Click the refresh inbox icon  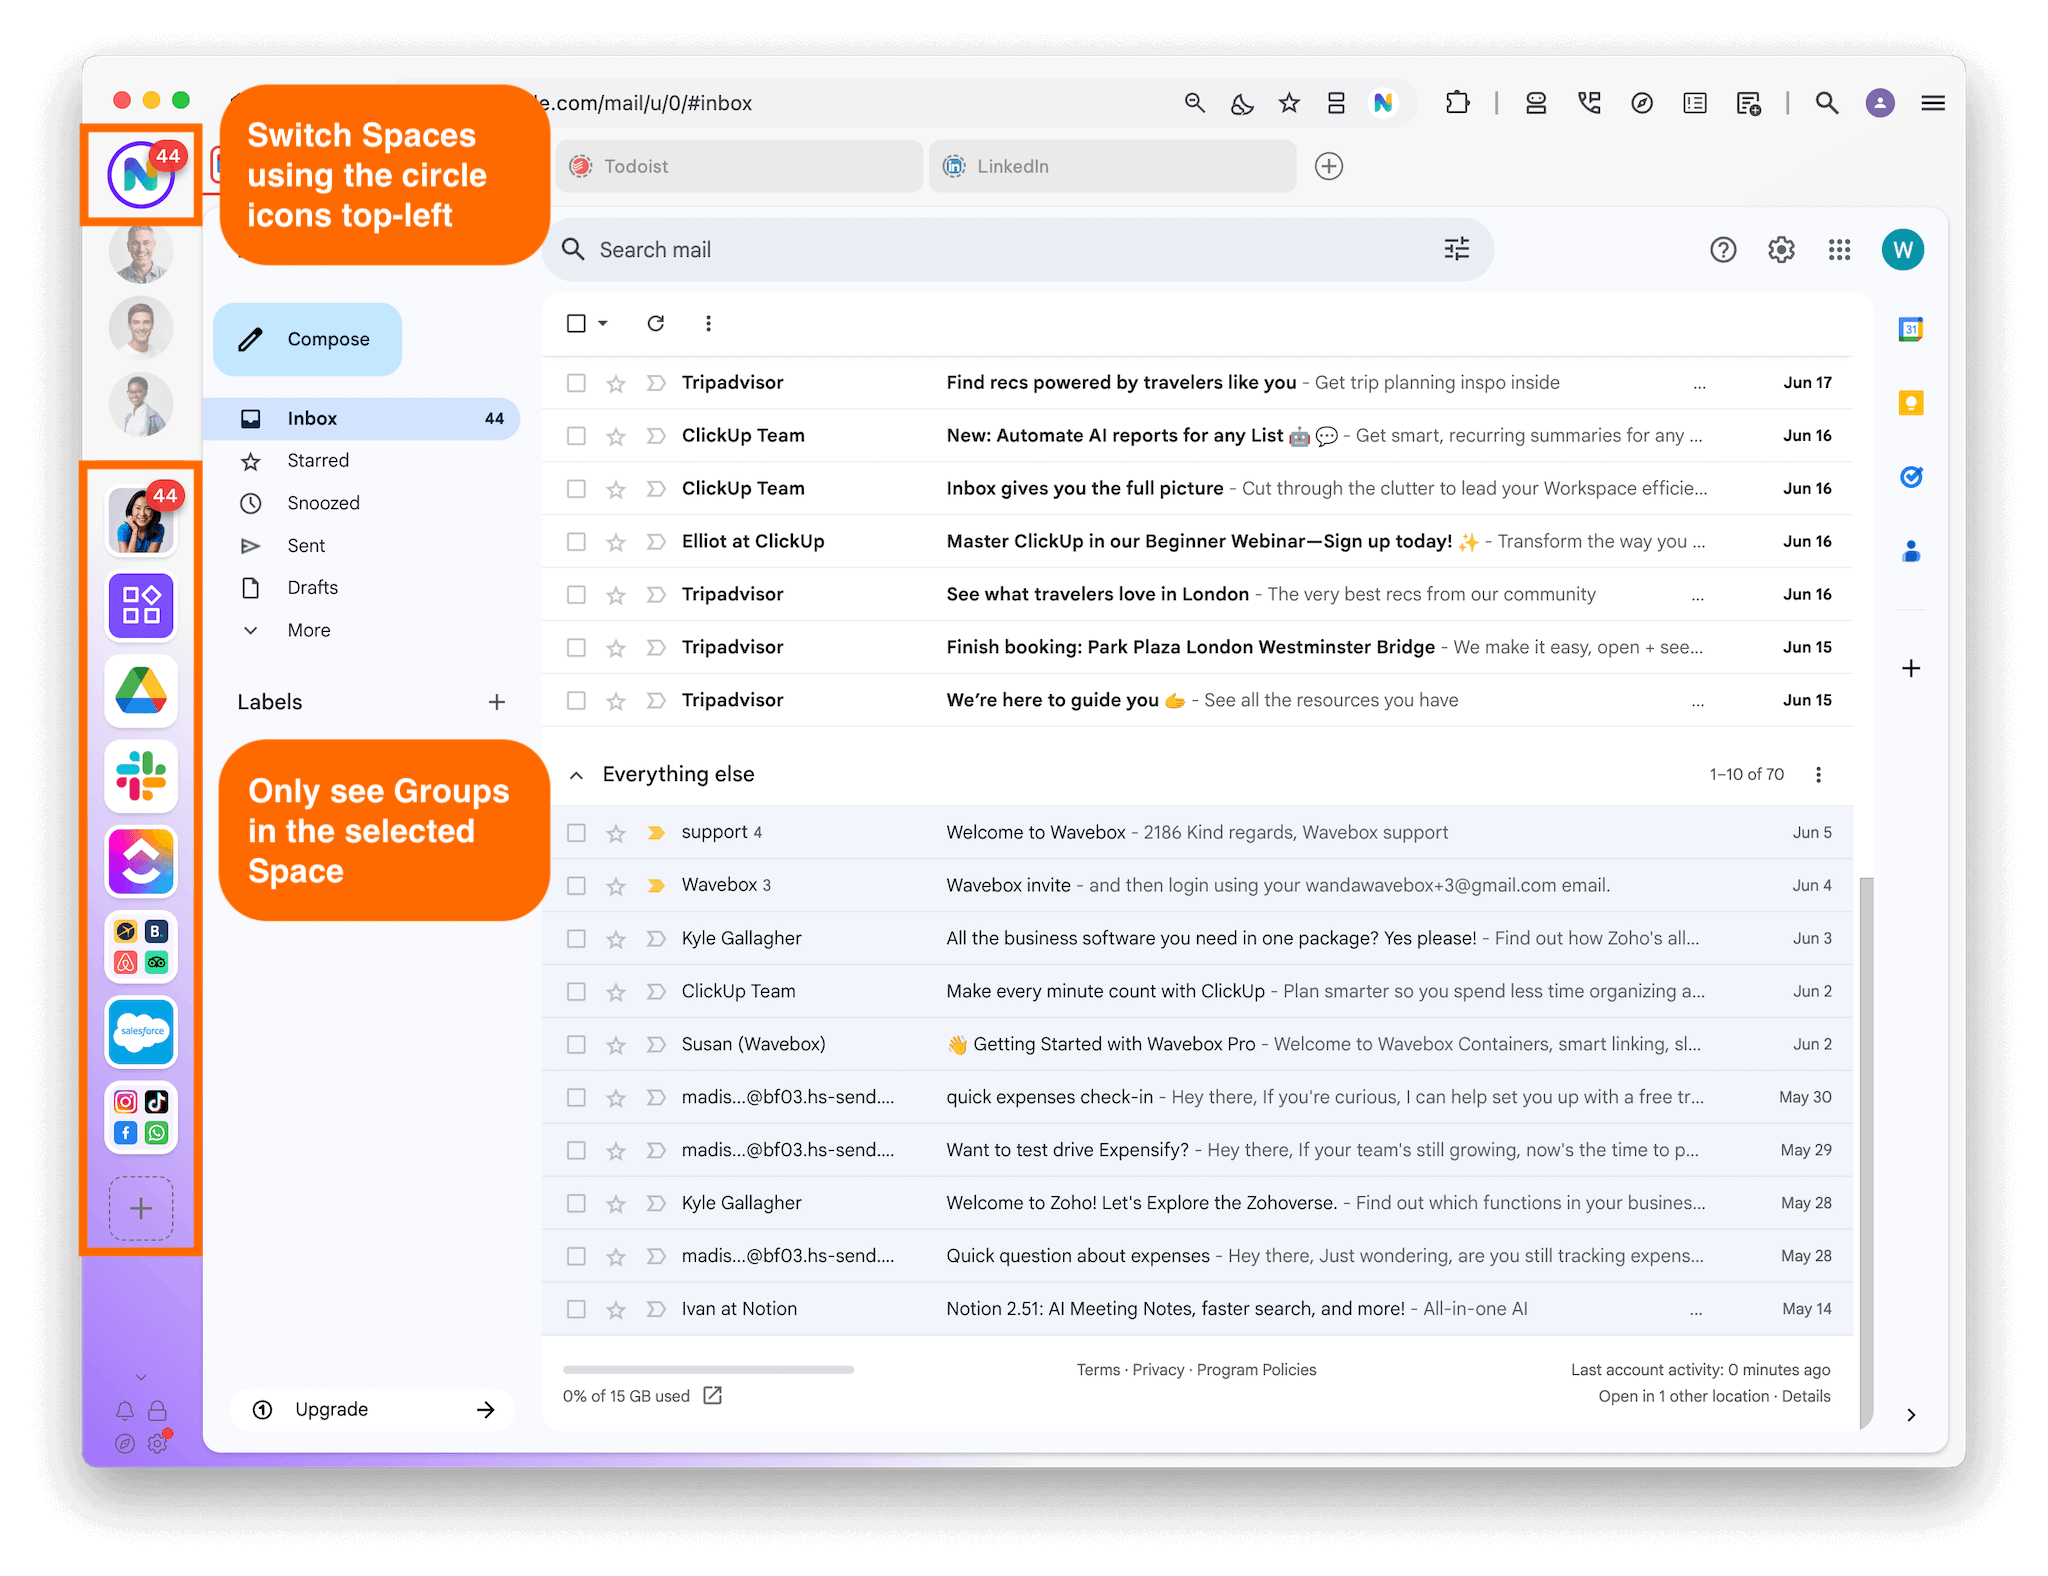coord(655,323)
